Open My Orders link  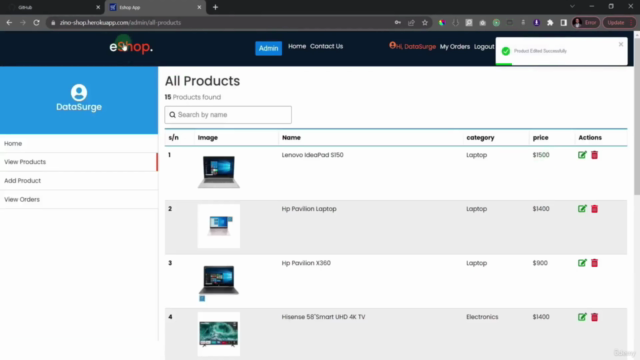click(455, 47)
